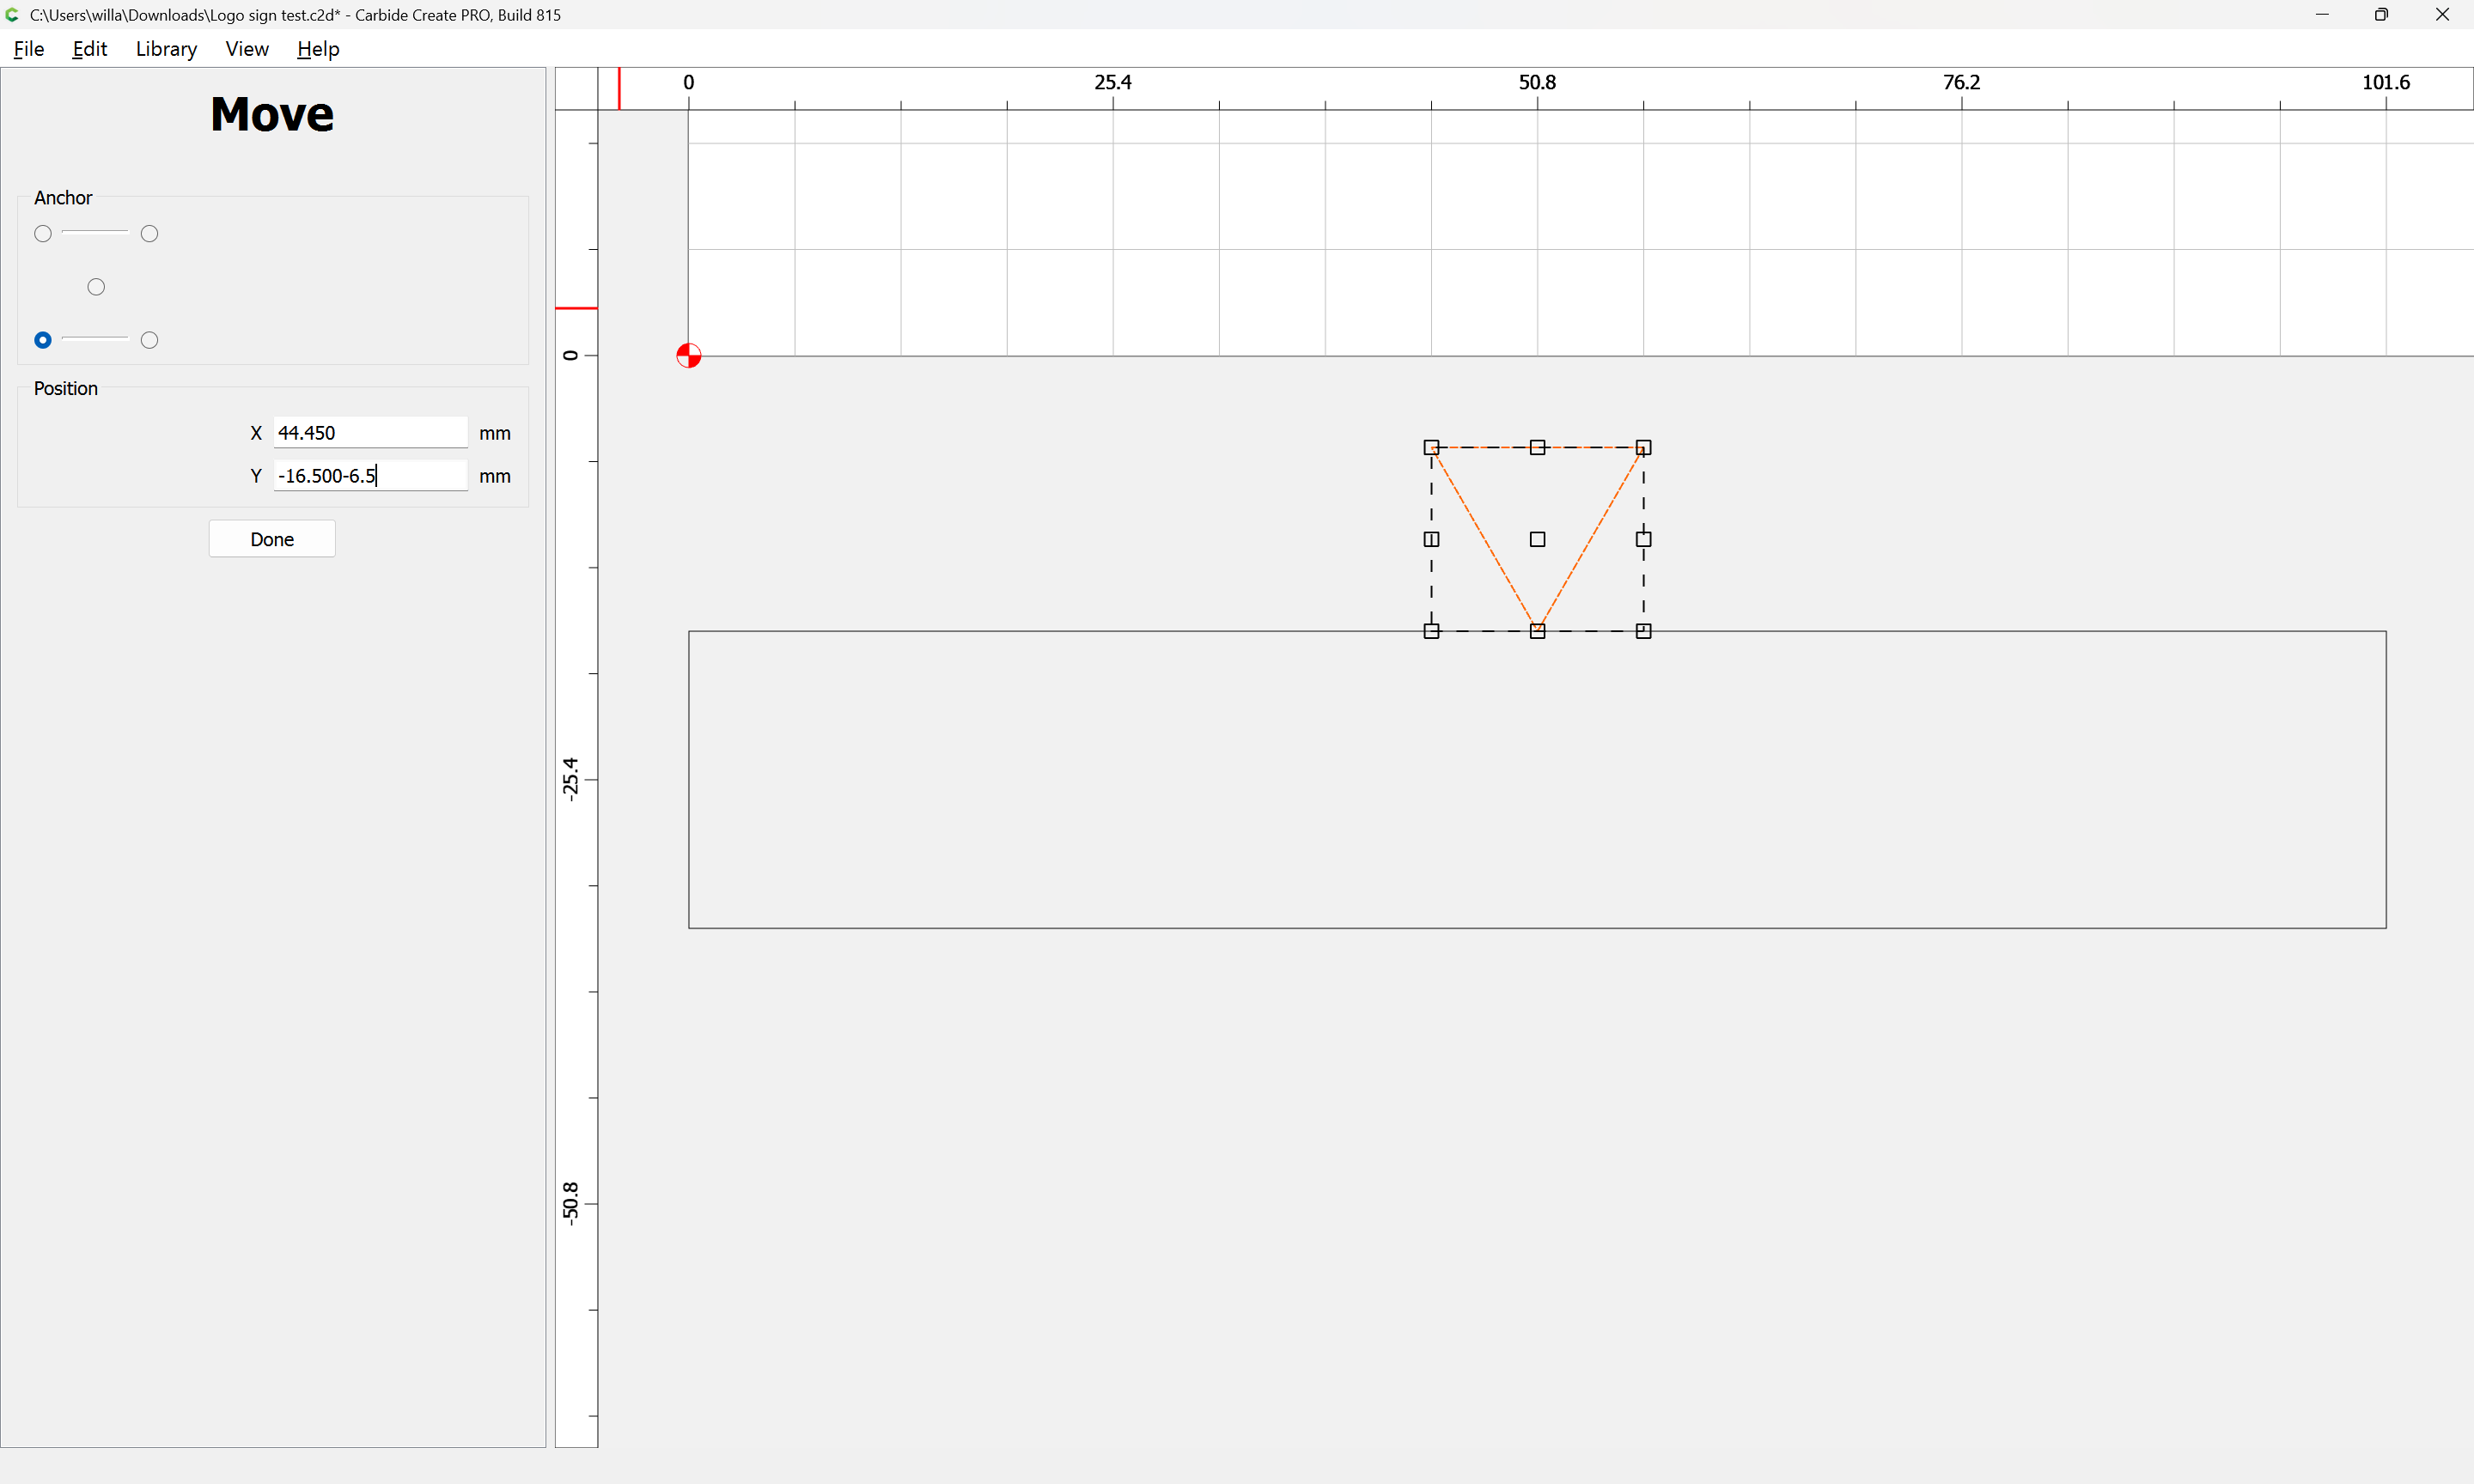The height and width of the screenshot is (1484, 2474).
Task: Click the Carbide Create app icon in title bar
Action: [12, 15]
